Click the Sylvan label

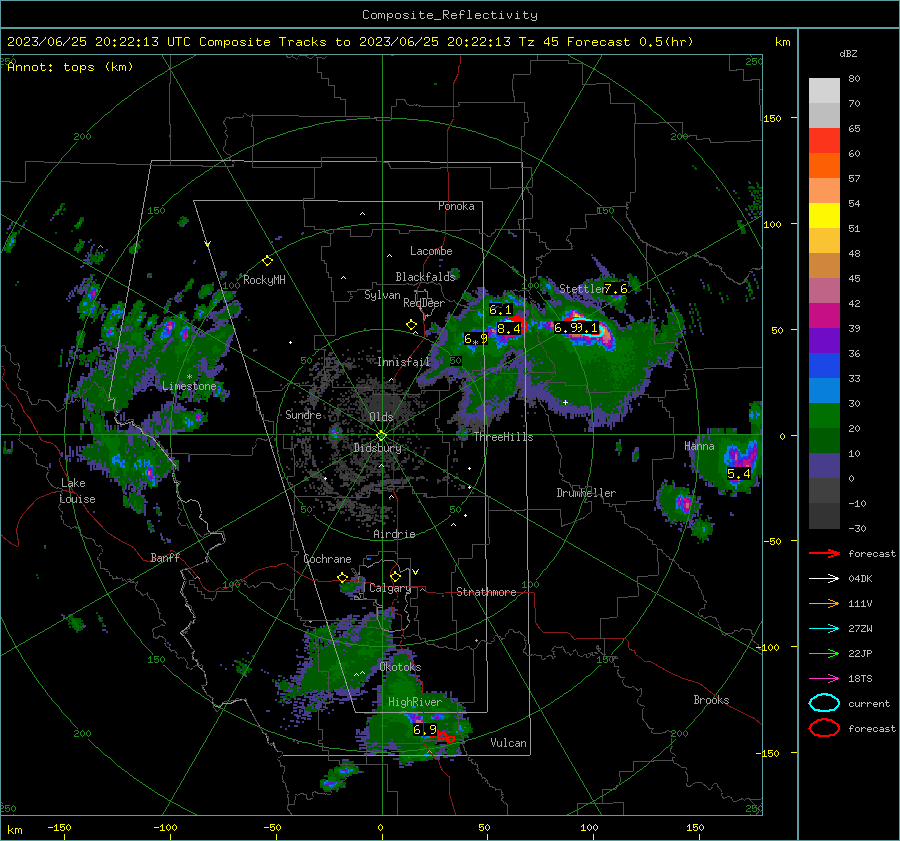[x=382, y=295]
